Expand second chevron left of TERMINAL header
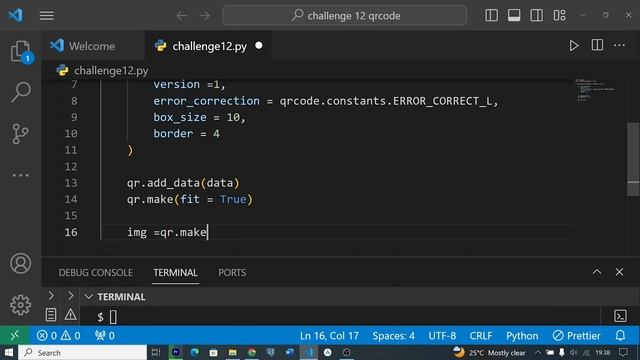 (x=70, y=296)
